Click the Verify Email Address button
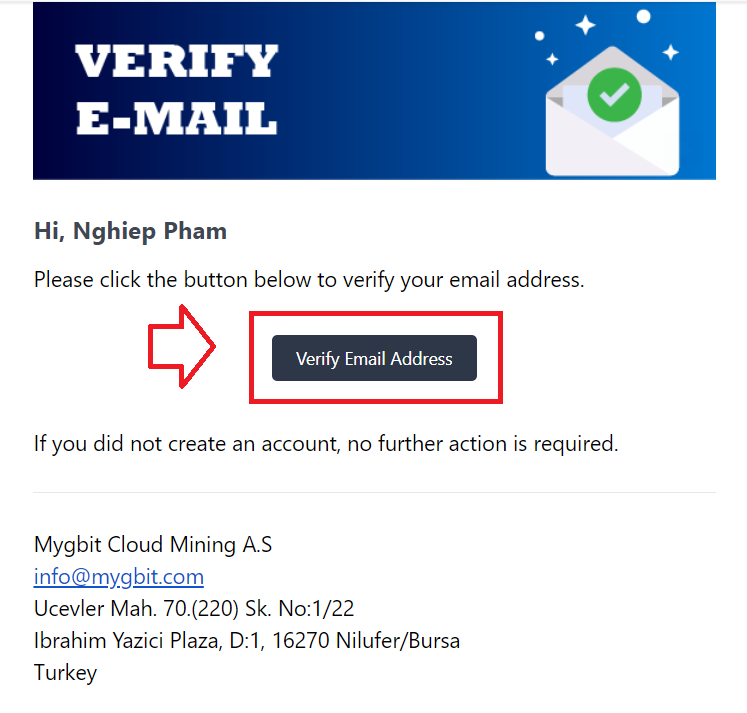The height and width of the screenshot is (713, 747). point(374,358)
